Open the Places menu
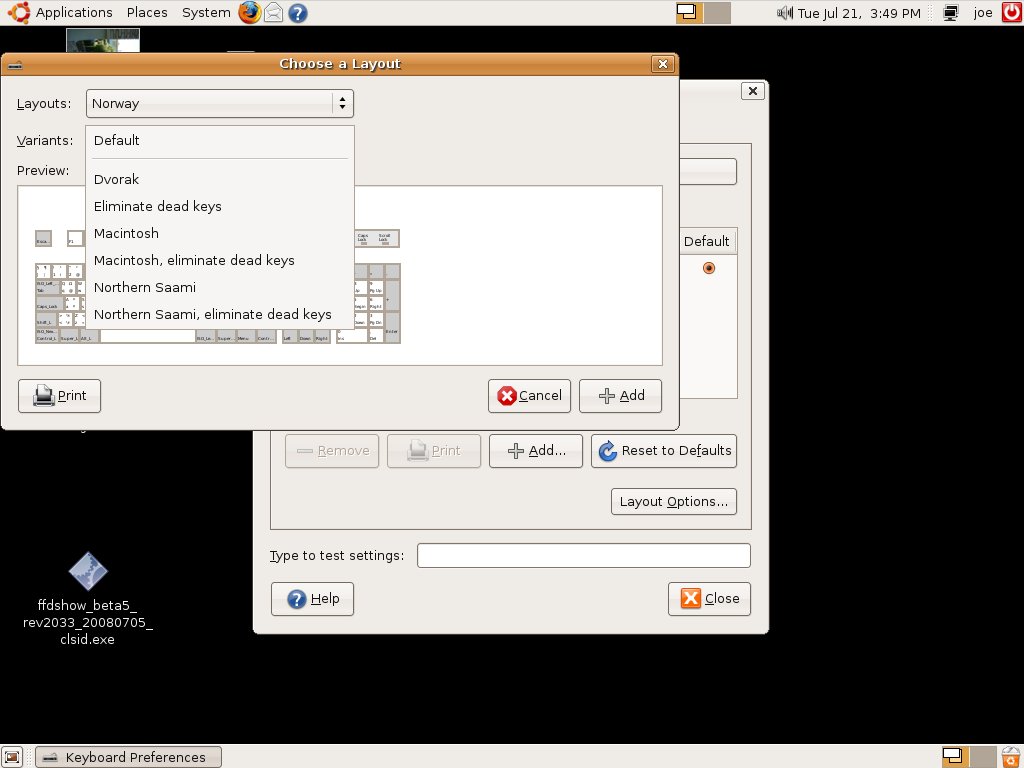Image resolution: width=1024 pixels, height=768 pixels. pos(147,13)
